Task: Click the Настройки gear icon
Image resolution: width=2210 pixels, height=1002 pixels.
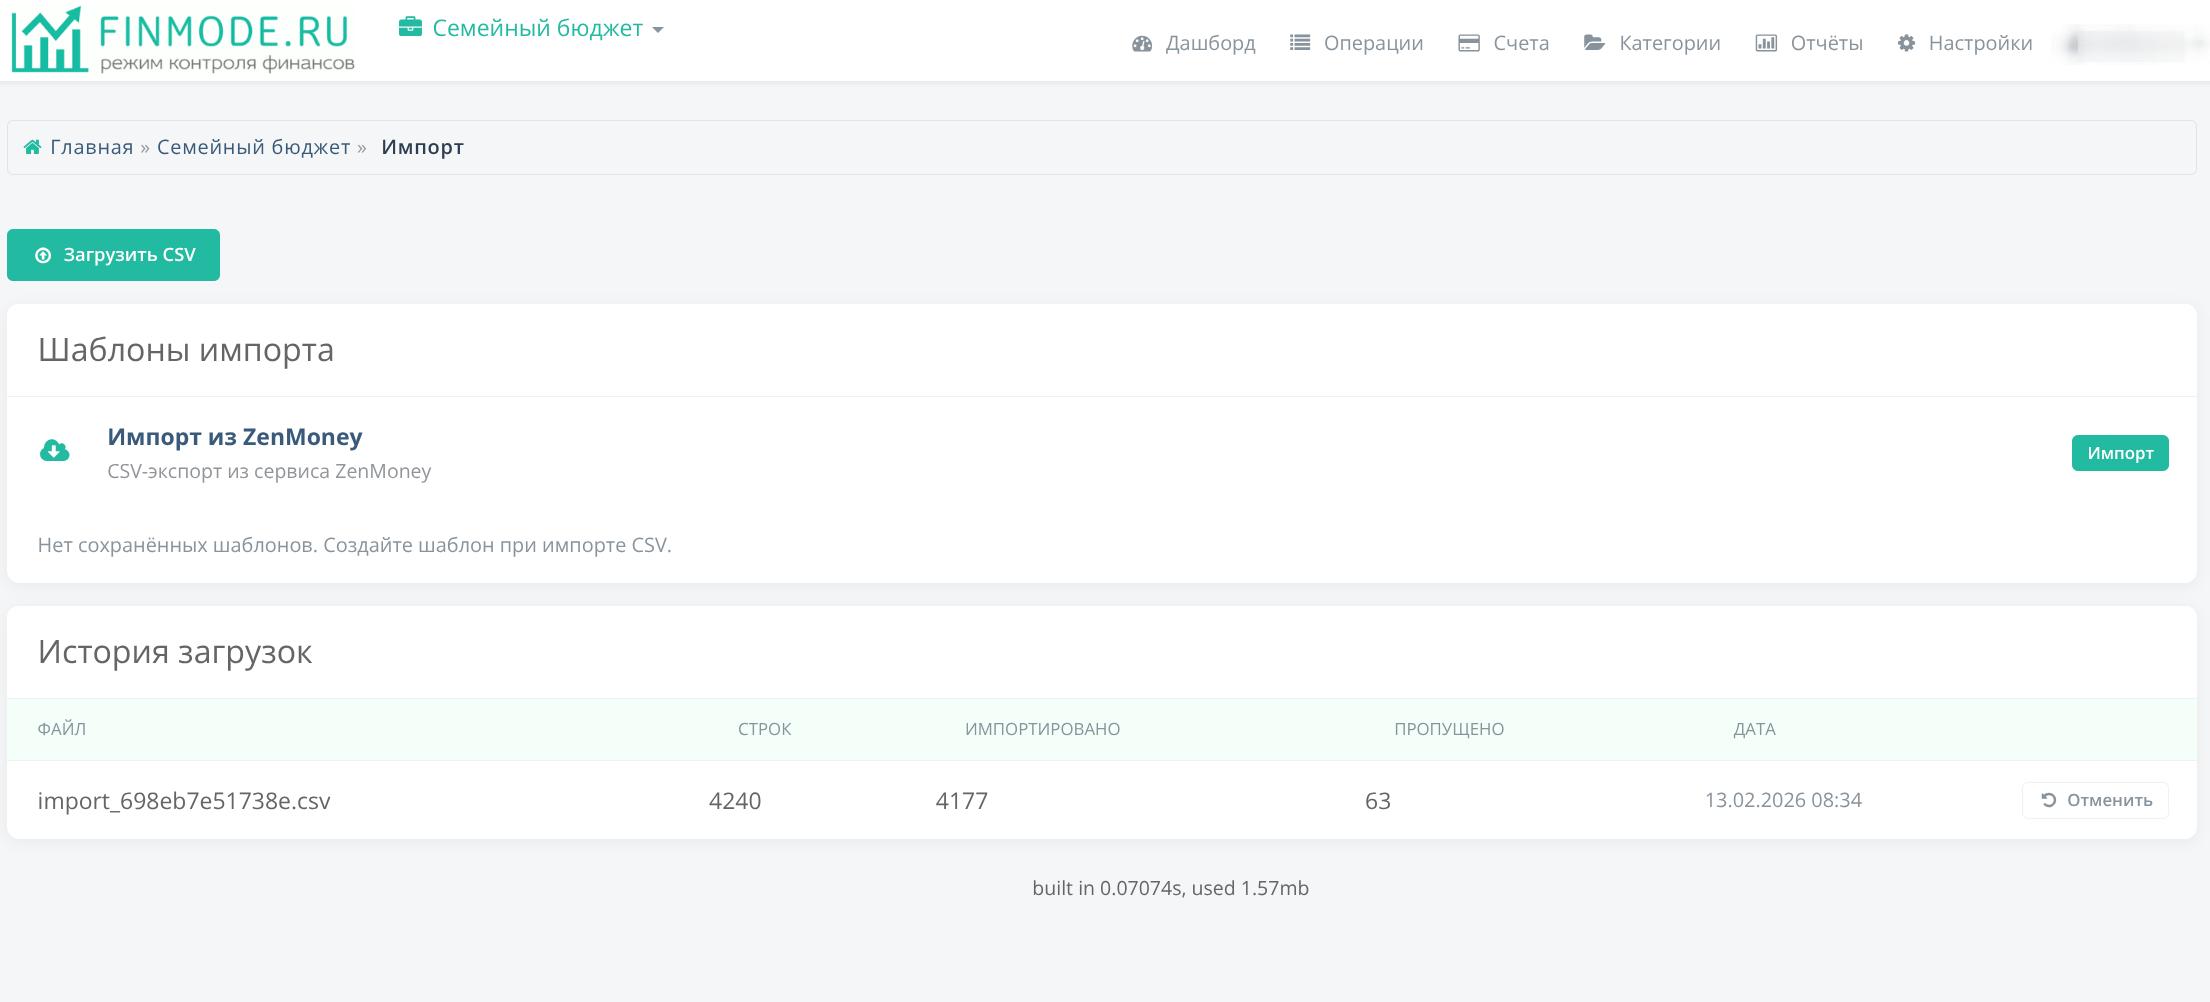Action: click(x=1906, y=43)
